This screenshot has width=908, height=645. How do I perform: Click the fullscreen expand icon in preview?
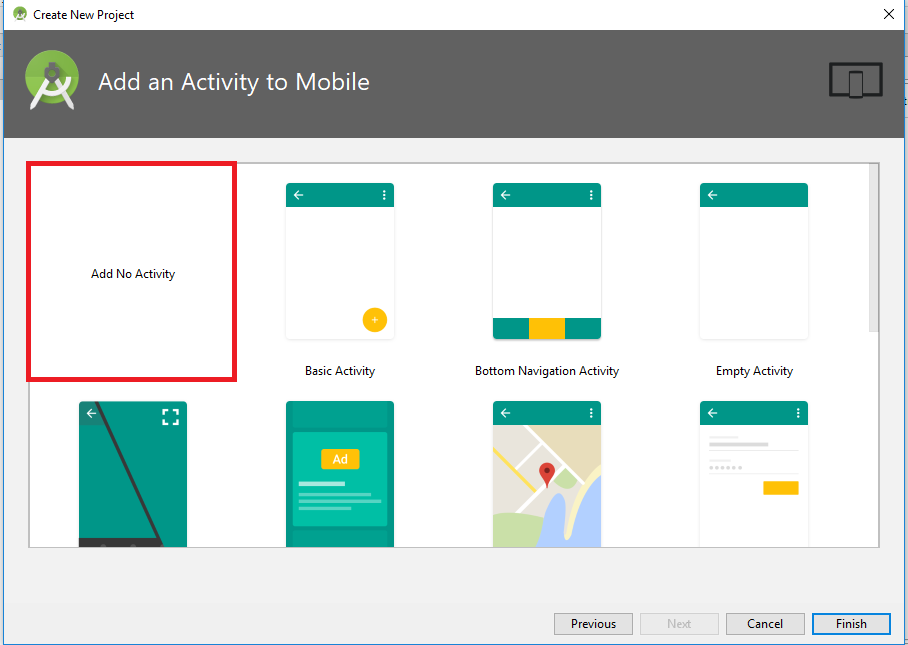pos(170,417)
